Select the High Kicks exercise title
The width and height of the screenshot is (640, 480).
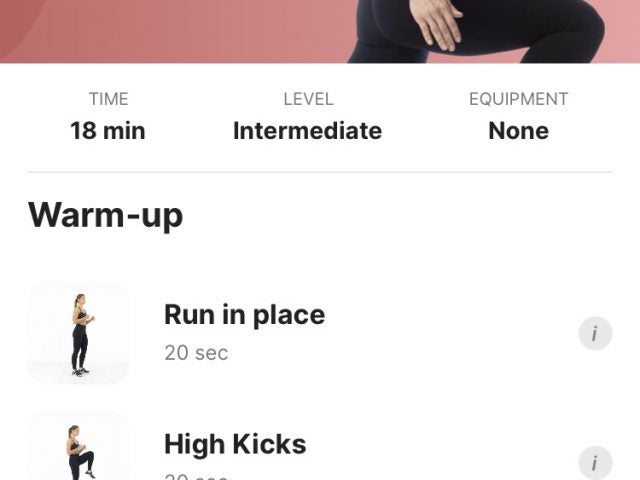click(235, 444)
